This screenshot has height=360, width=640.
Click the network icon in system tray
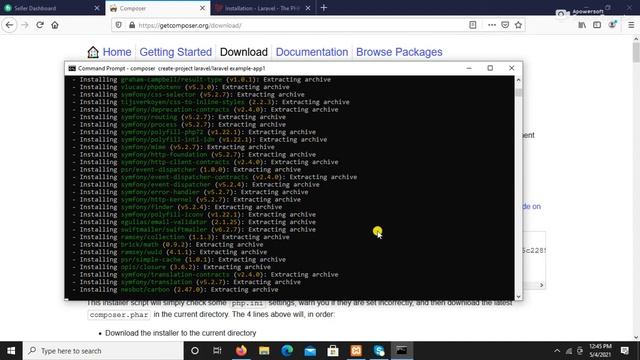click(x=569, y=351)
